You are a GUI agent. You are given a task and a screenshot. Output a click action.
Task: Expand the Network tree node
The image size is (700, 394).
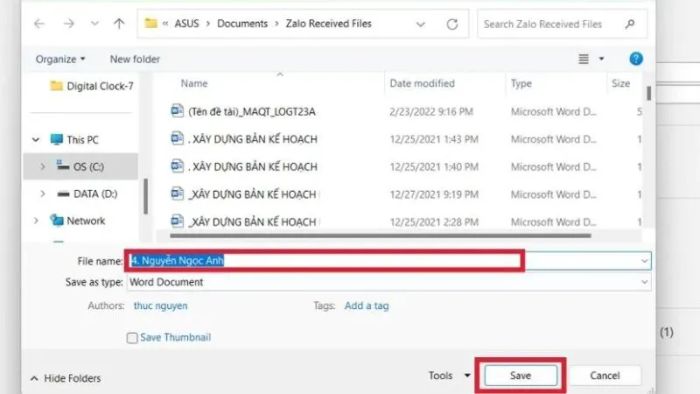pos(36,221)
